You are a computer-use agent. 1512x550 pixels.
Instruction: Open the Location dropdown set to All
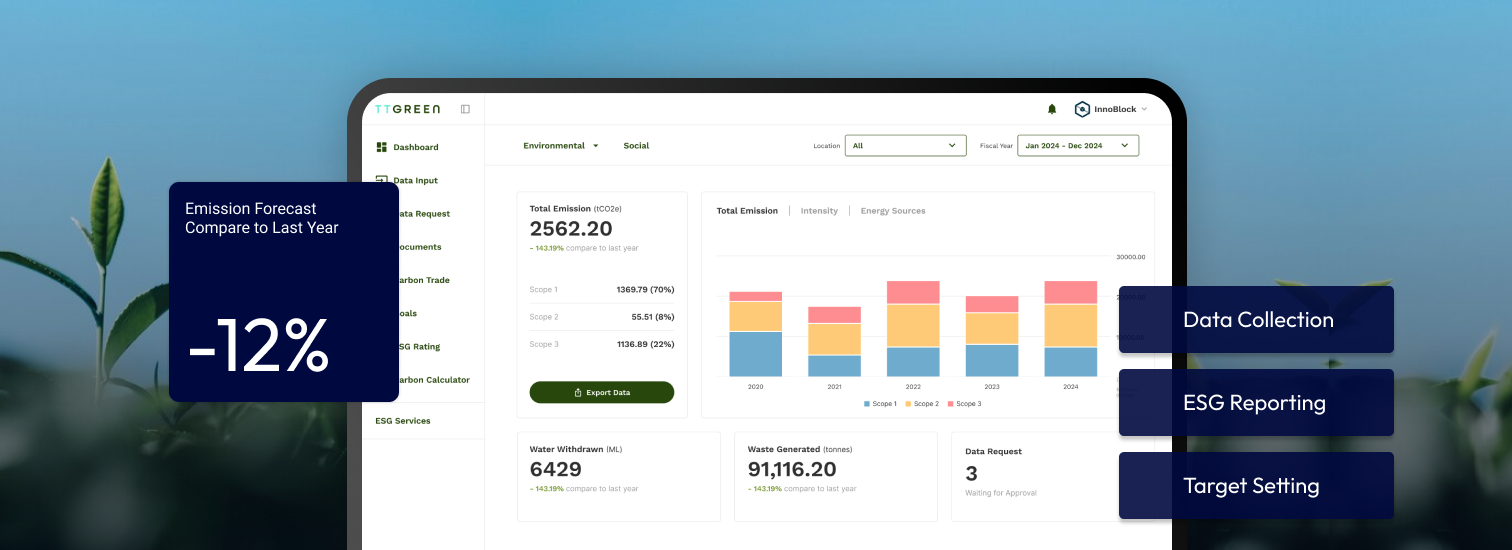click(905, 146)
